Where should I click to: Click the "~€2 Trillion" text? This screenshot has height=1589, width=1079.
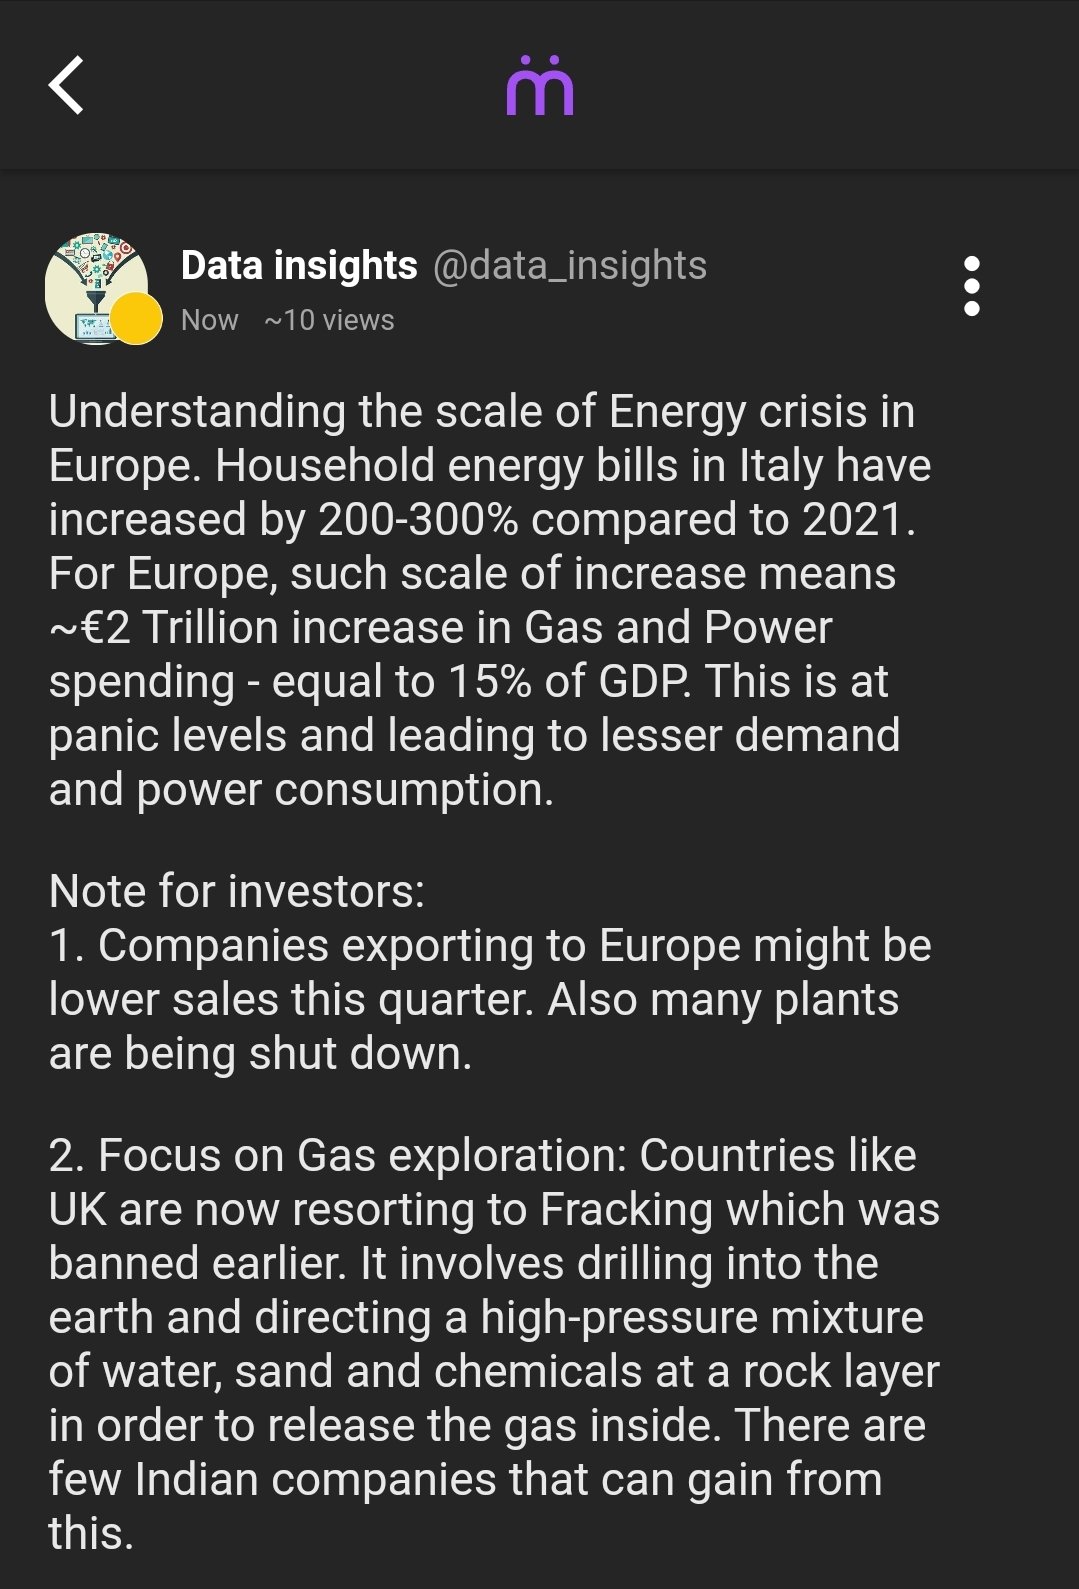(x=162, y=628)
